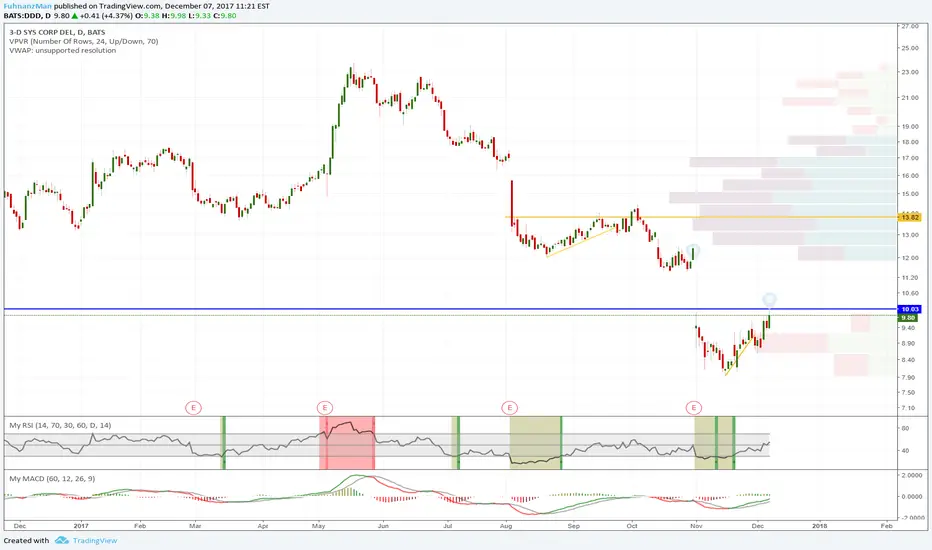
Task: Click the 2.0000 level on the MACD axis
Action: tap(912, 476)
